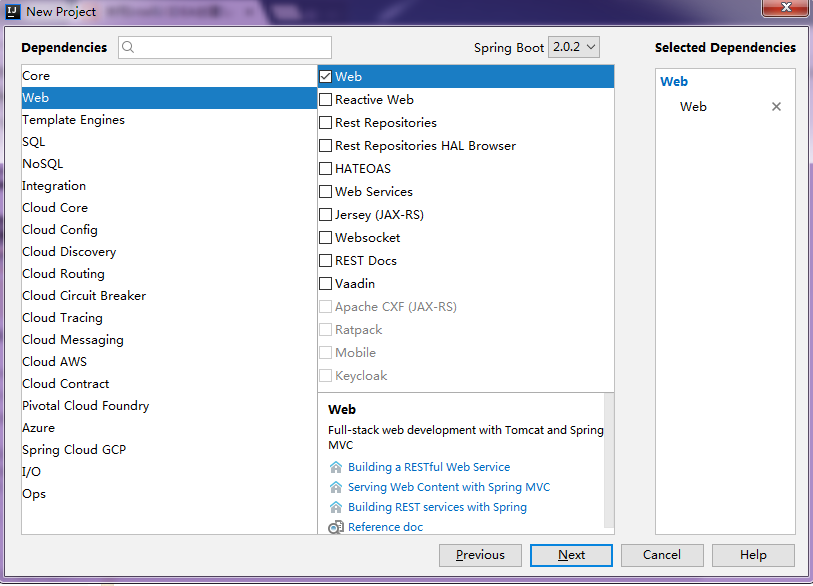The image size is (813, 586).
Task: Choose the Integration category
Action: [169, 186]
